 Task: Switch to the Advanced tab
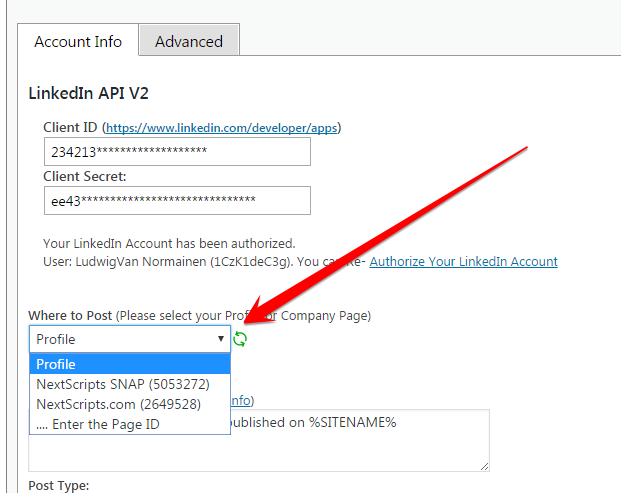click(x=189, y=41)
